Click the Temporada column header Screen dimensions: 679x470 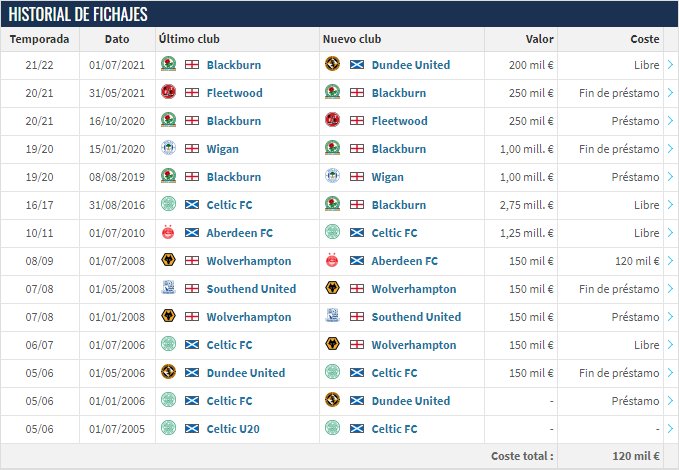(x=40, y=39)
